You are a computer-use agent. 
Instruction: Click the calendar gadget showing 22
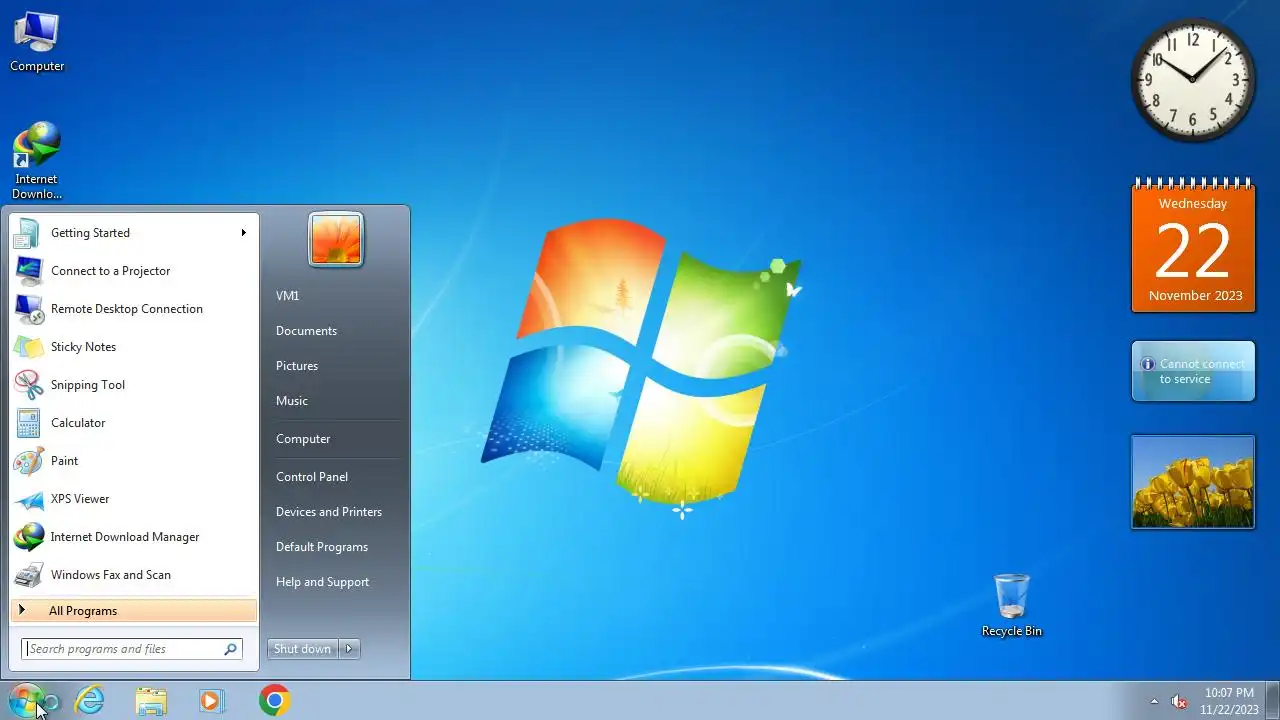[x=1193, y=246]
